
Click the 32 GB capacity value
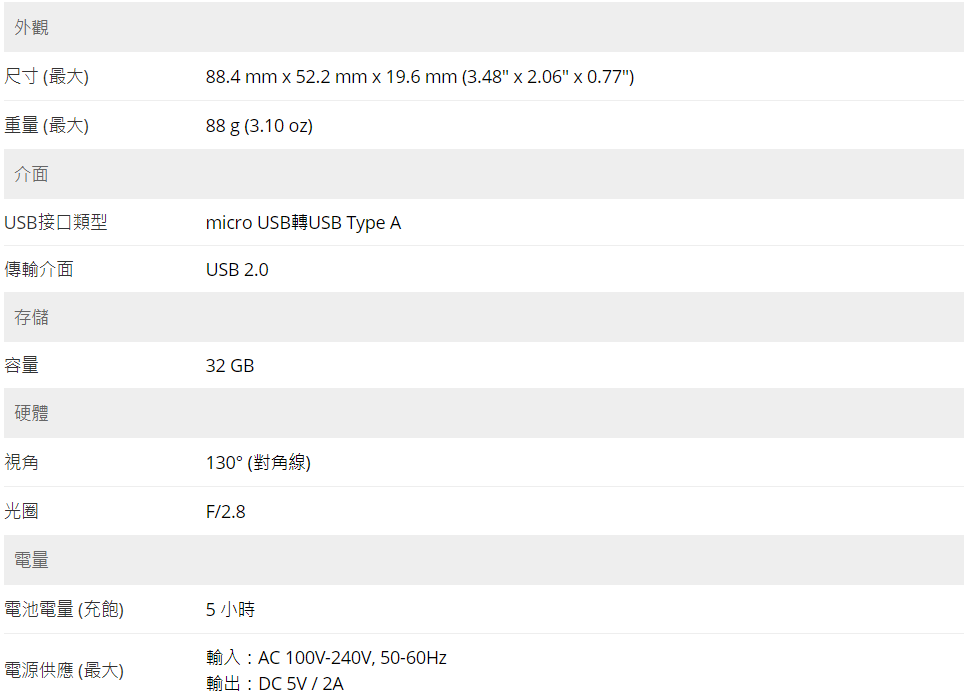point(230,365)
